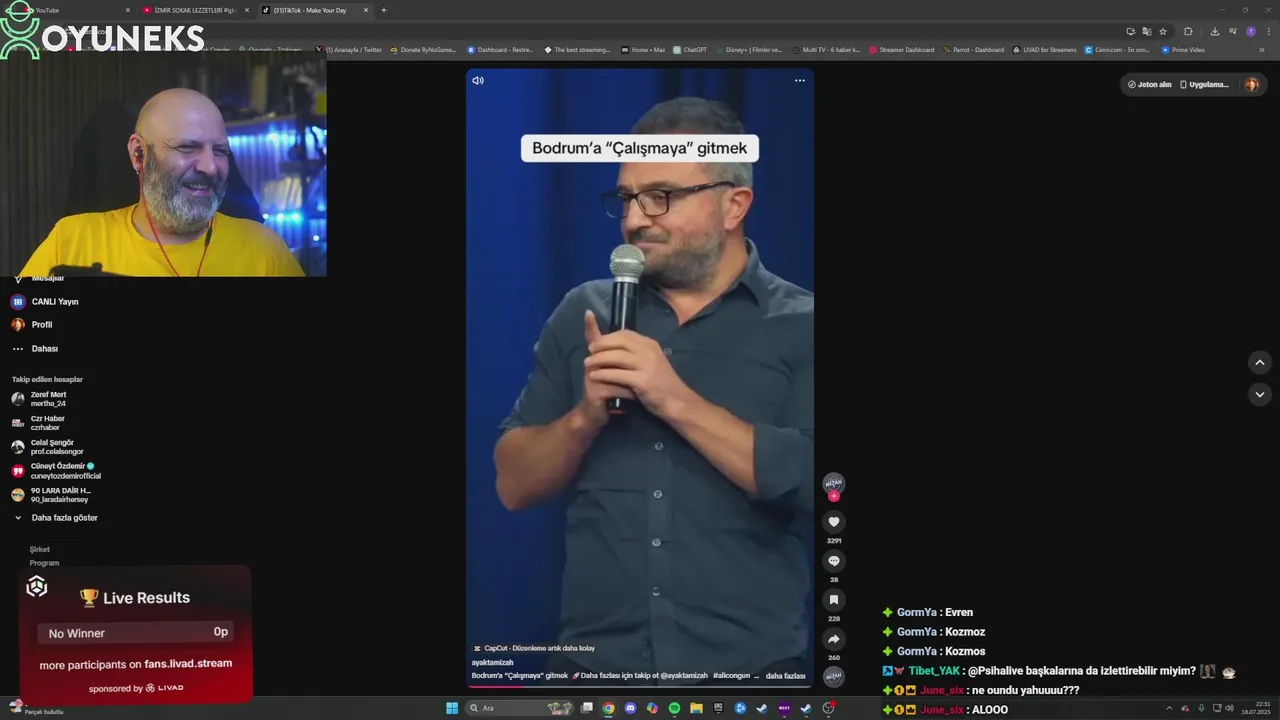Viewport: 1280px width, 720px height.
Task: Open the Windows Start button
Action: pyautogui.click(x=452, y=708)
